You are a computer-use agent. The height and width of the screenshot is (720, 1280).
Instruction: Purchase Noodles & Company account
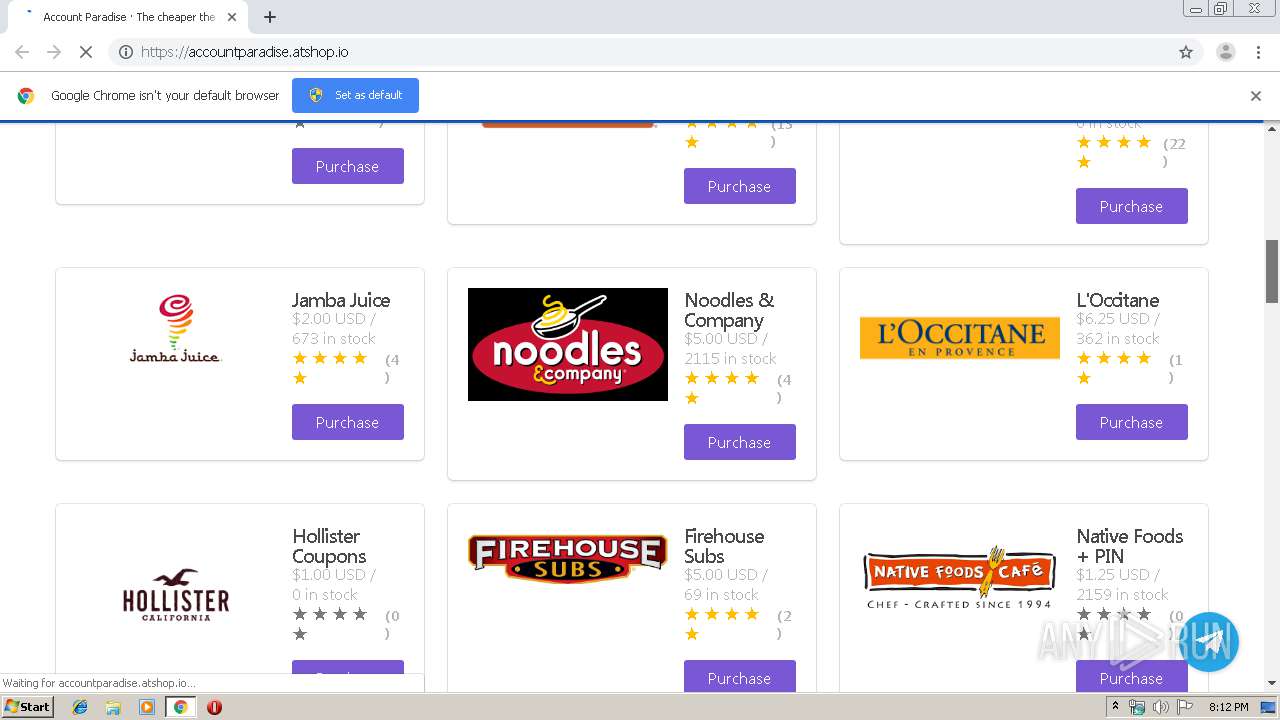coord(740,442)
